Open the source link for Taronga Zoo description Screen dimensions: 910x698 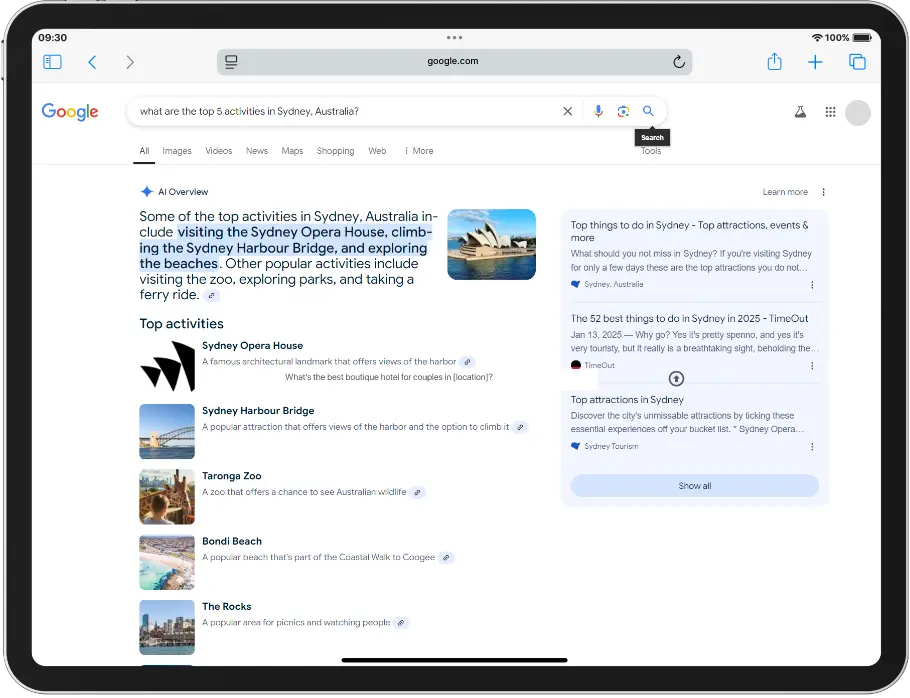pyautogui.click(x=417, y=493)
